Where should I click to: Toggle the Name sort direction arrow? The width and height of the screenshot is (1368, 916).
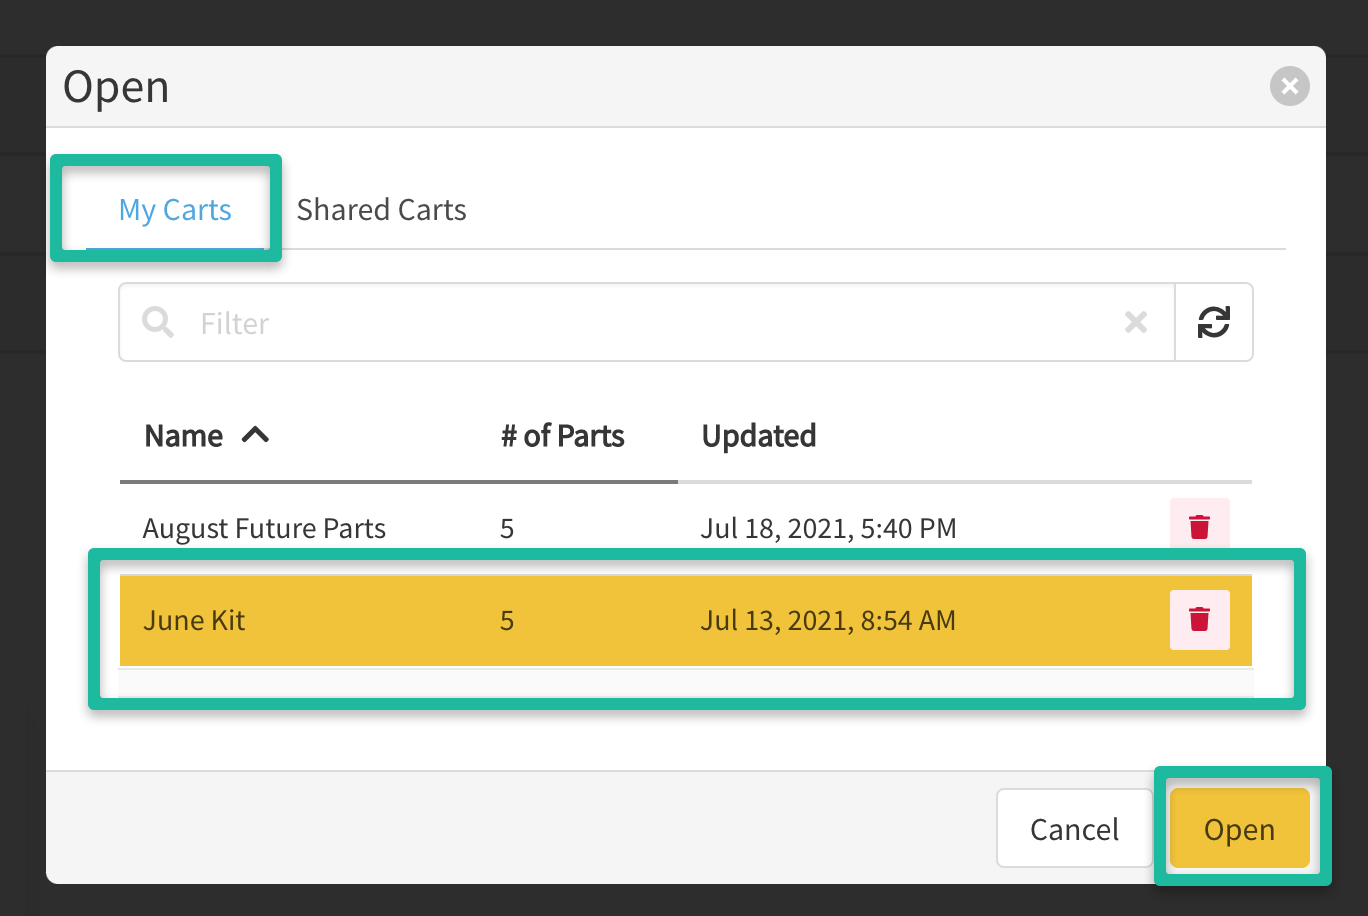pos(256,435)
